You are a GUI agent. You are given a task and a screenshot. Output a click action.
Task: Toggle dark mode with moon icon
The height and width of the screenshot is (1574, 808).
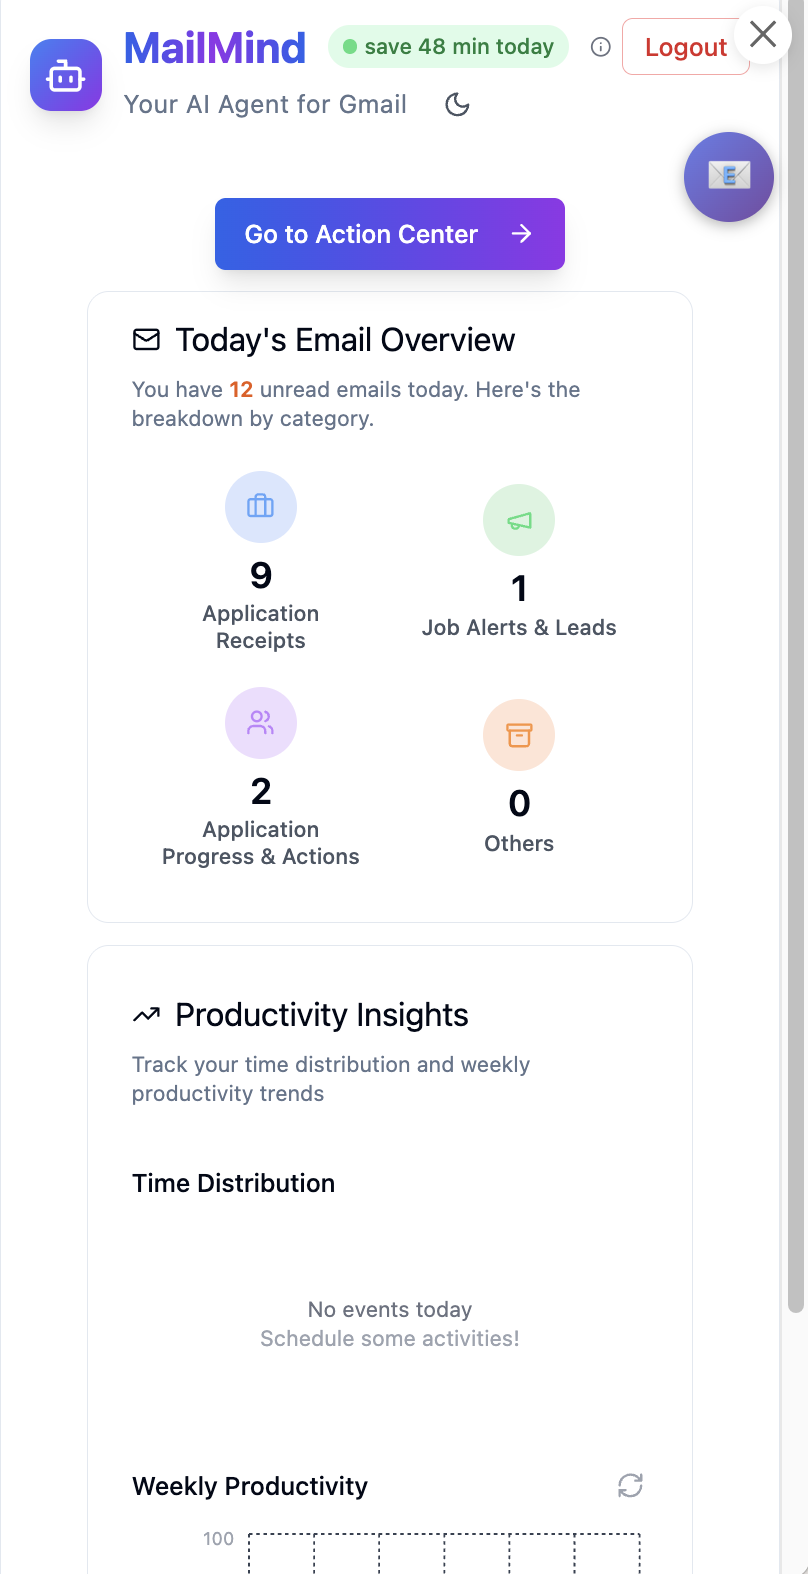[457, 105]
